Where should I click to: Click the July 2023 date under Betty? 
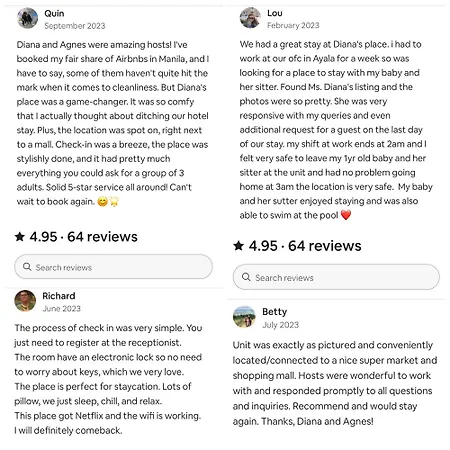point(280,325)
